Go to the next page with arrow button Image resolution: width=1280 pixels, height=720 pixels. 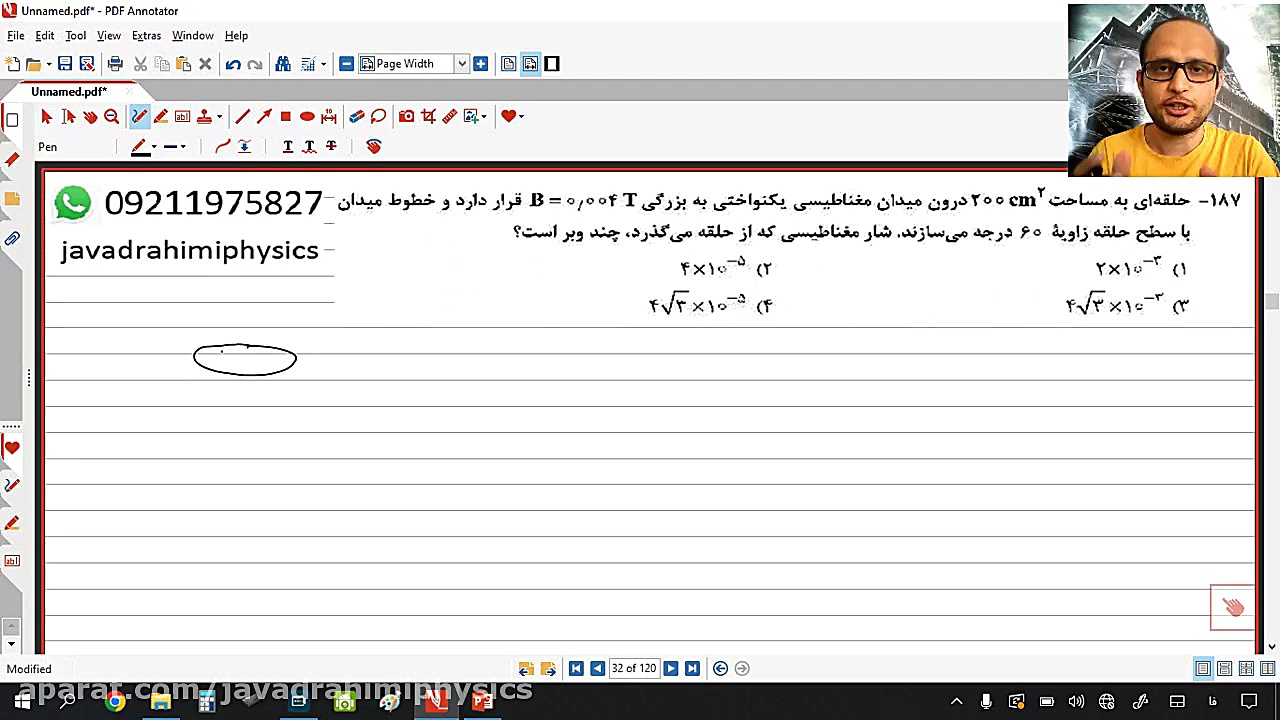(x=670, y=668)
